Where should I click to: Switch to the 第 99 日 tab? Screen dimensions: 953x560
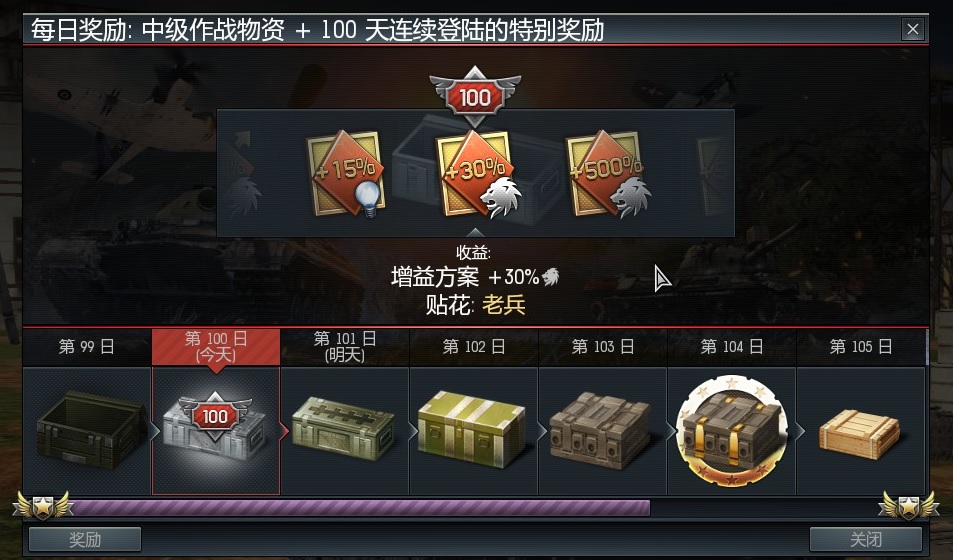(87, 347)
